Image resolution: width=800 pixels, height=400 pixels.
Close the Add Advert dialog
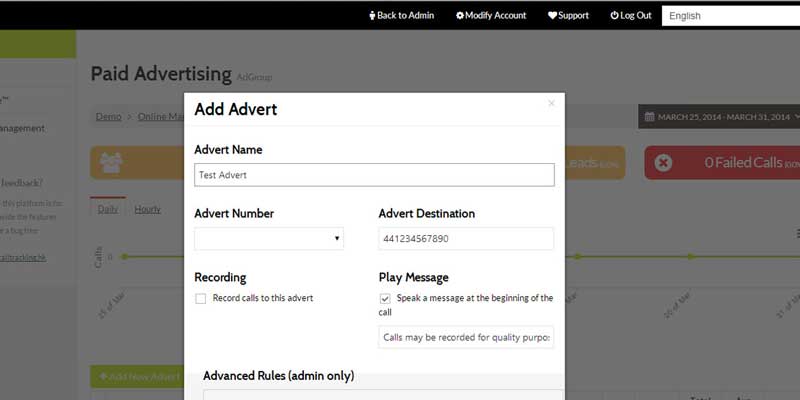click(551, 103)
